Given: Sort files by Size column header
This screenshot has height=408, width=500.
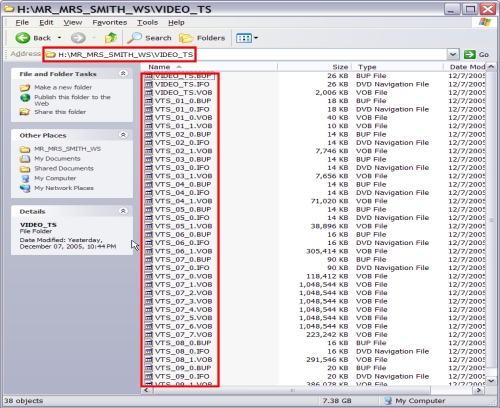Looking at the screenshot, I should click(314, 67).
